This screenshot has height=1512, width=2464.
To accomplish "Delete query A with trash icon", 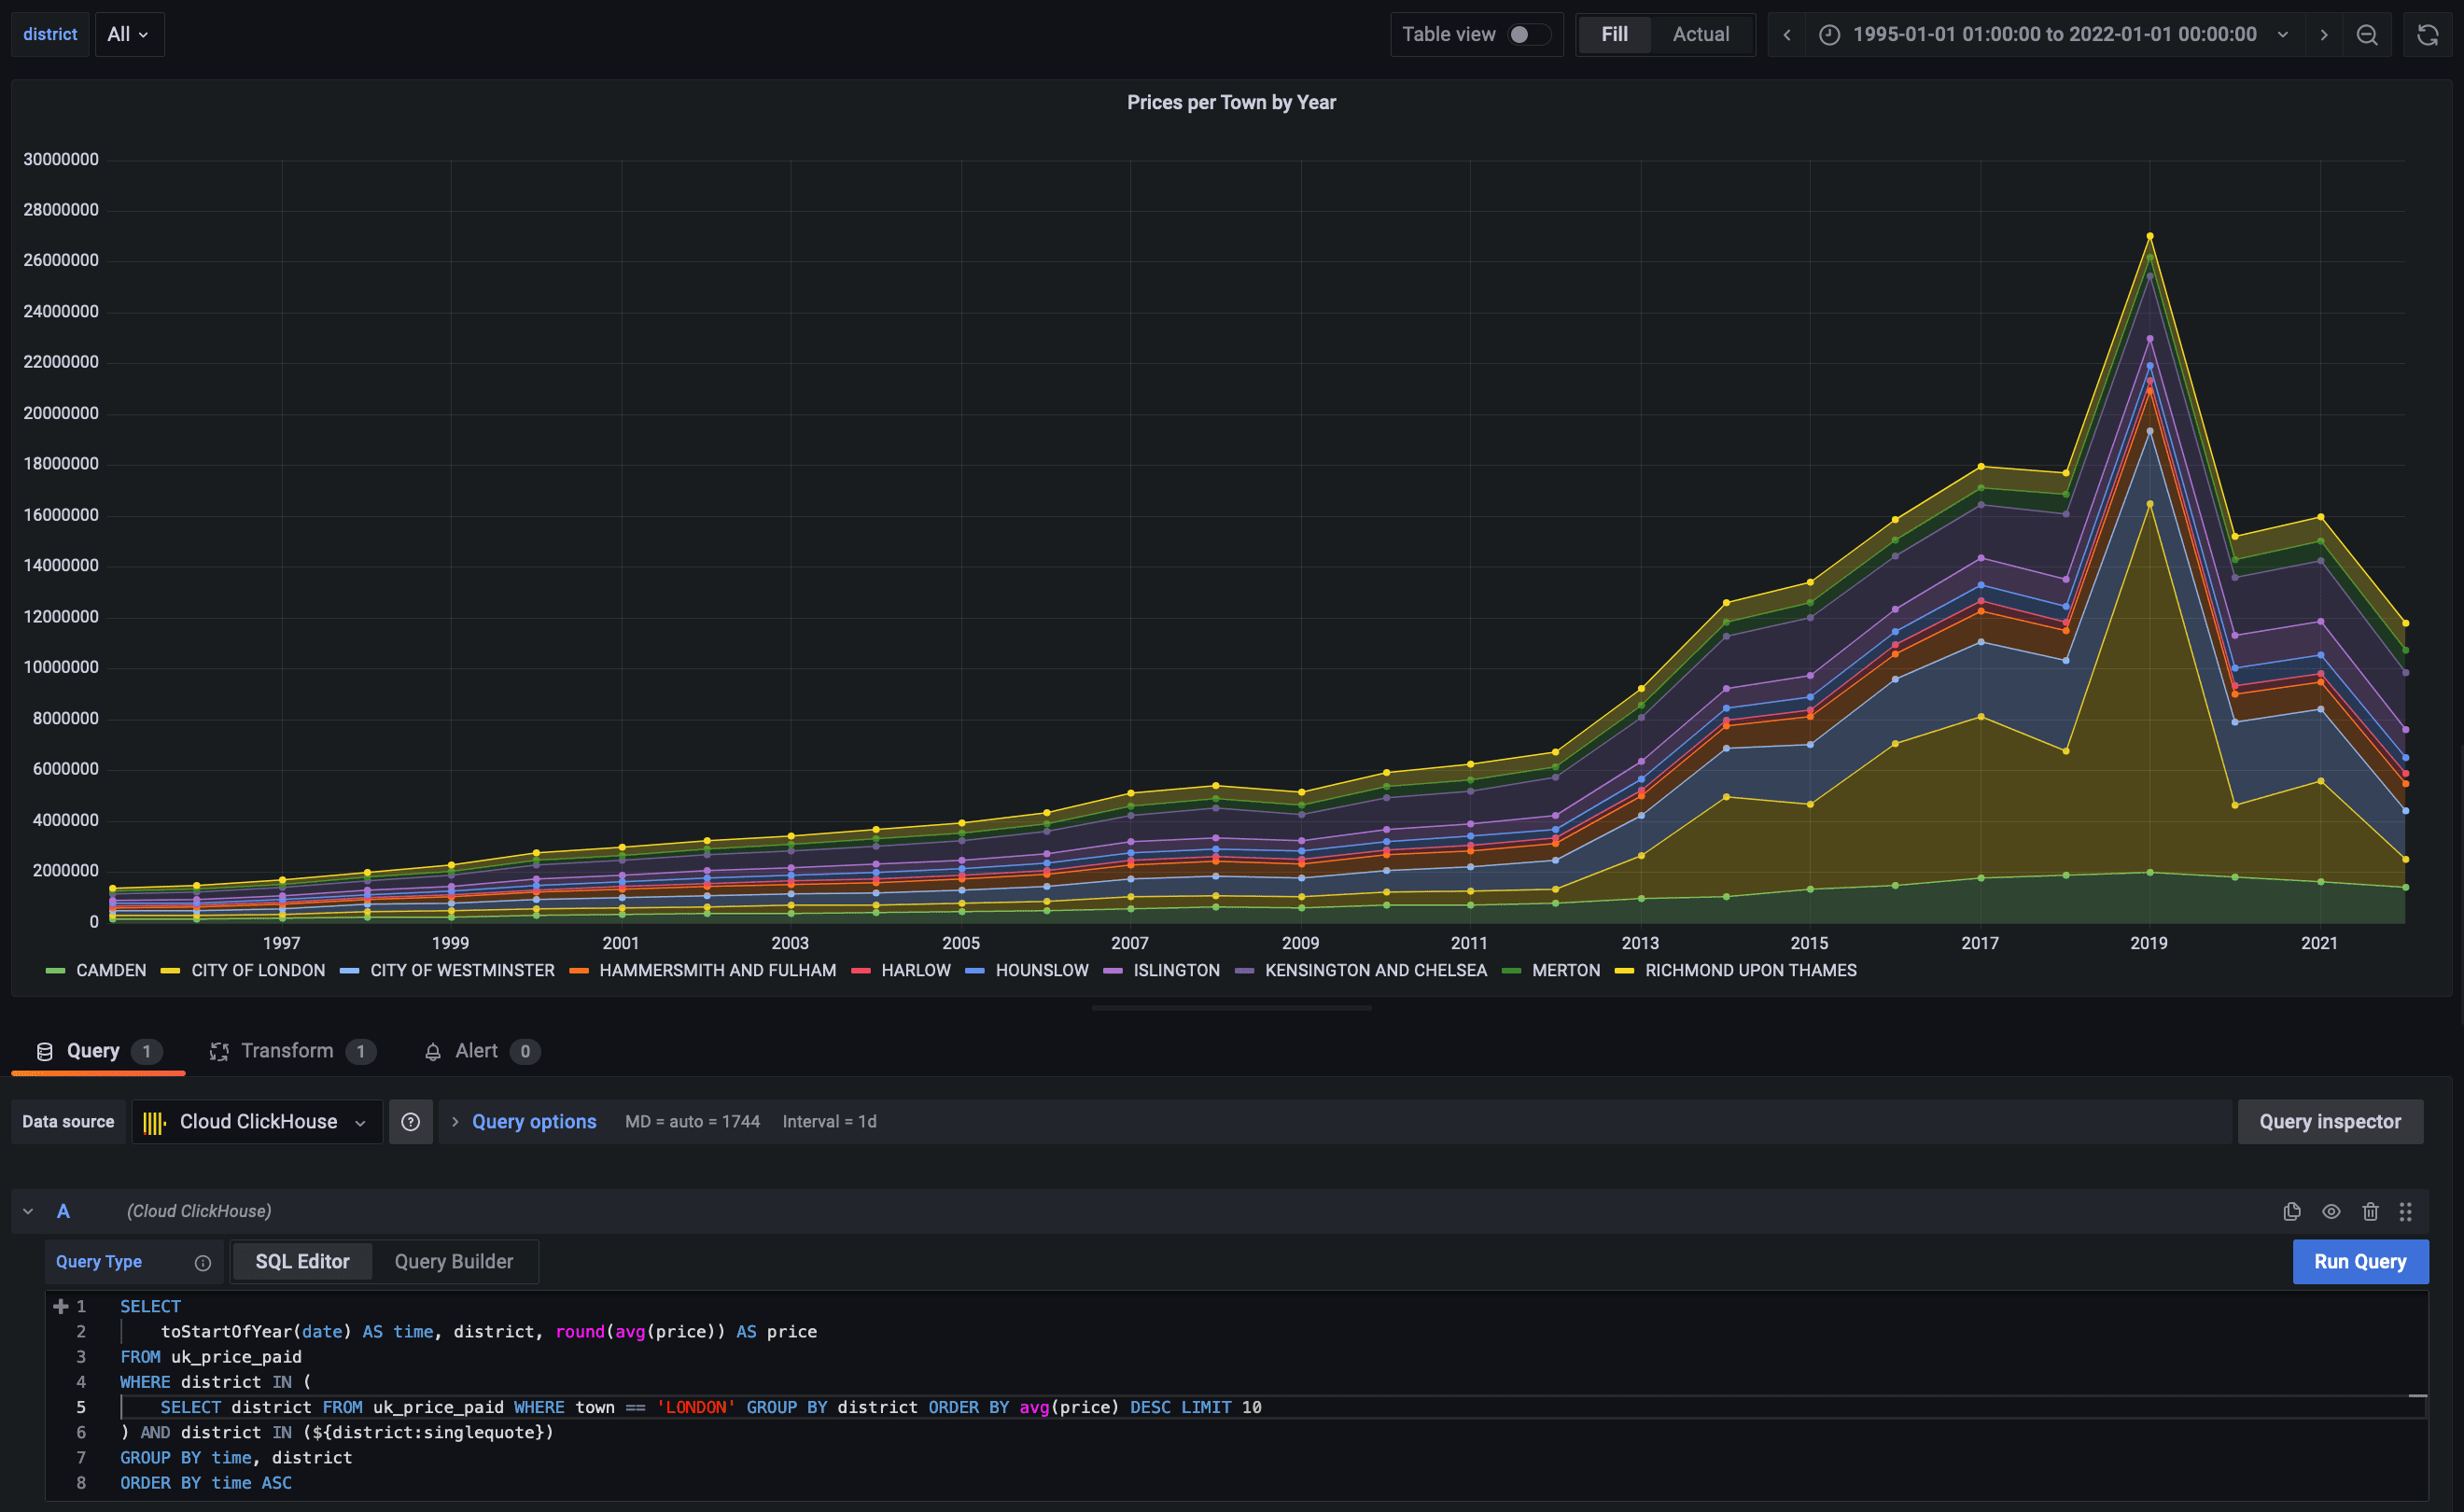I will [x=2370, y=1211].
